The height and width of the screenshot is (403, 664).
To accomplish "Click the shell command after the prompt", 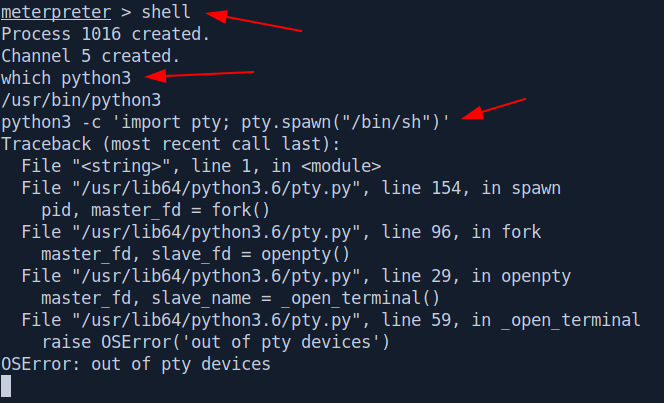I will tap(166, 11).
